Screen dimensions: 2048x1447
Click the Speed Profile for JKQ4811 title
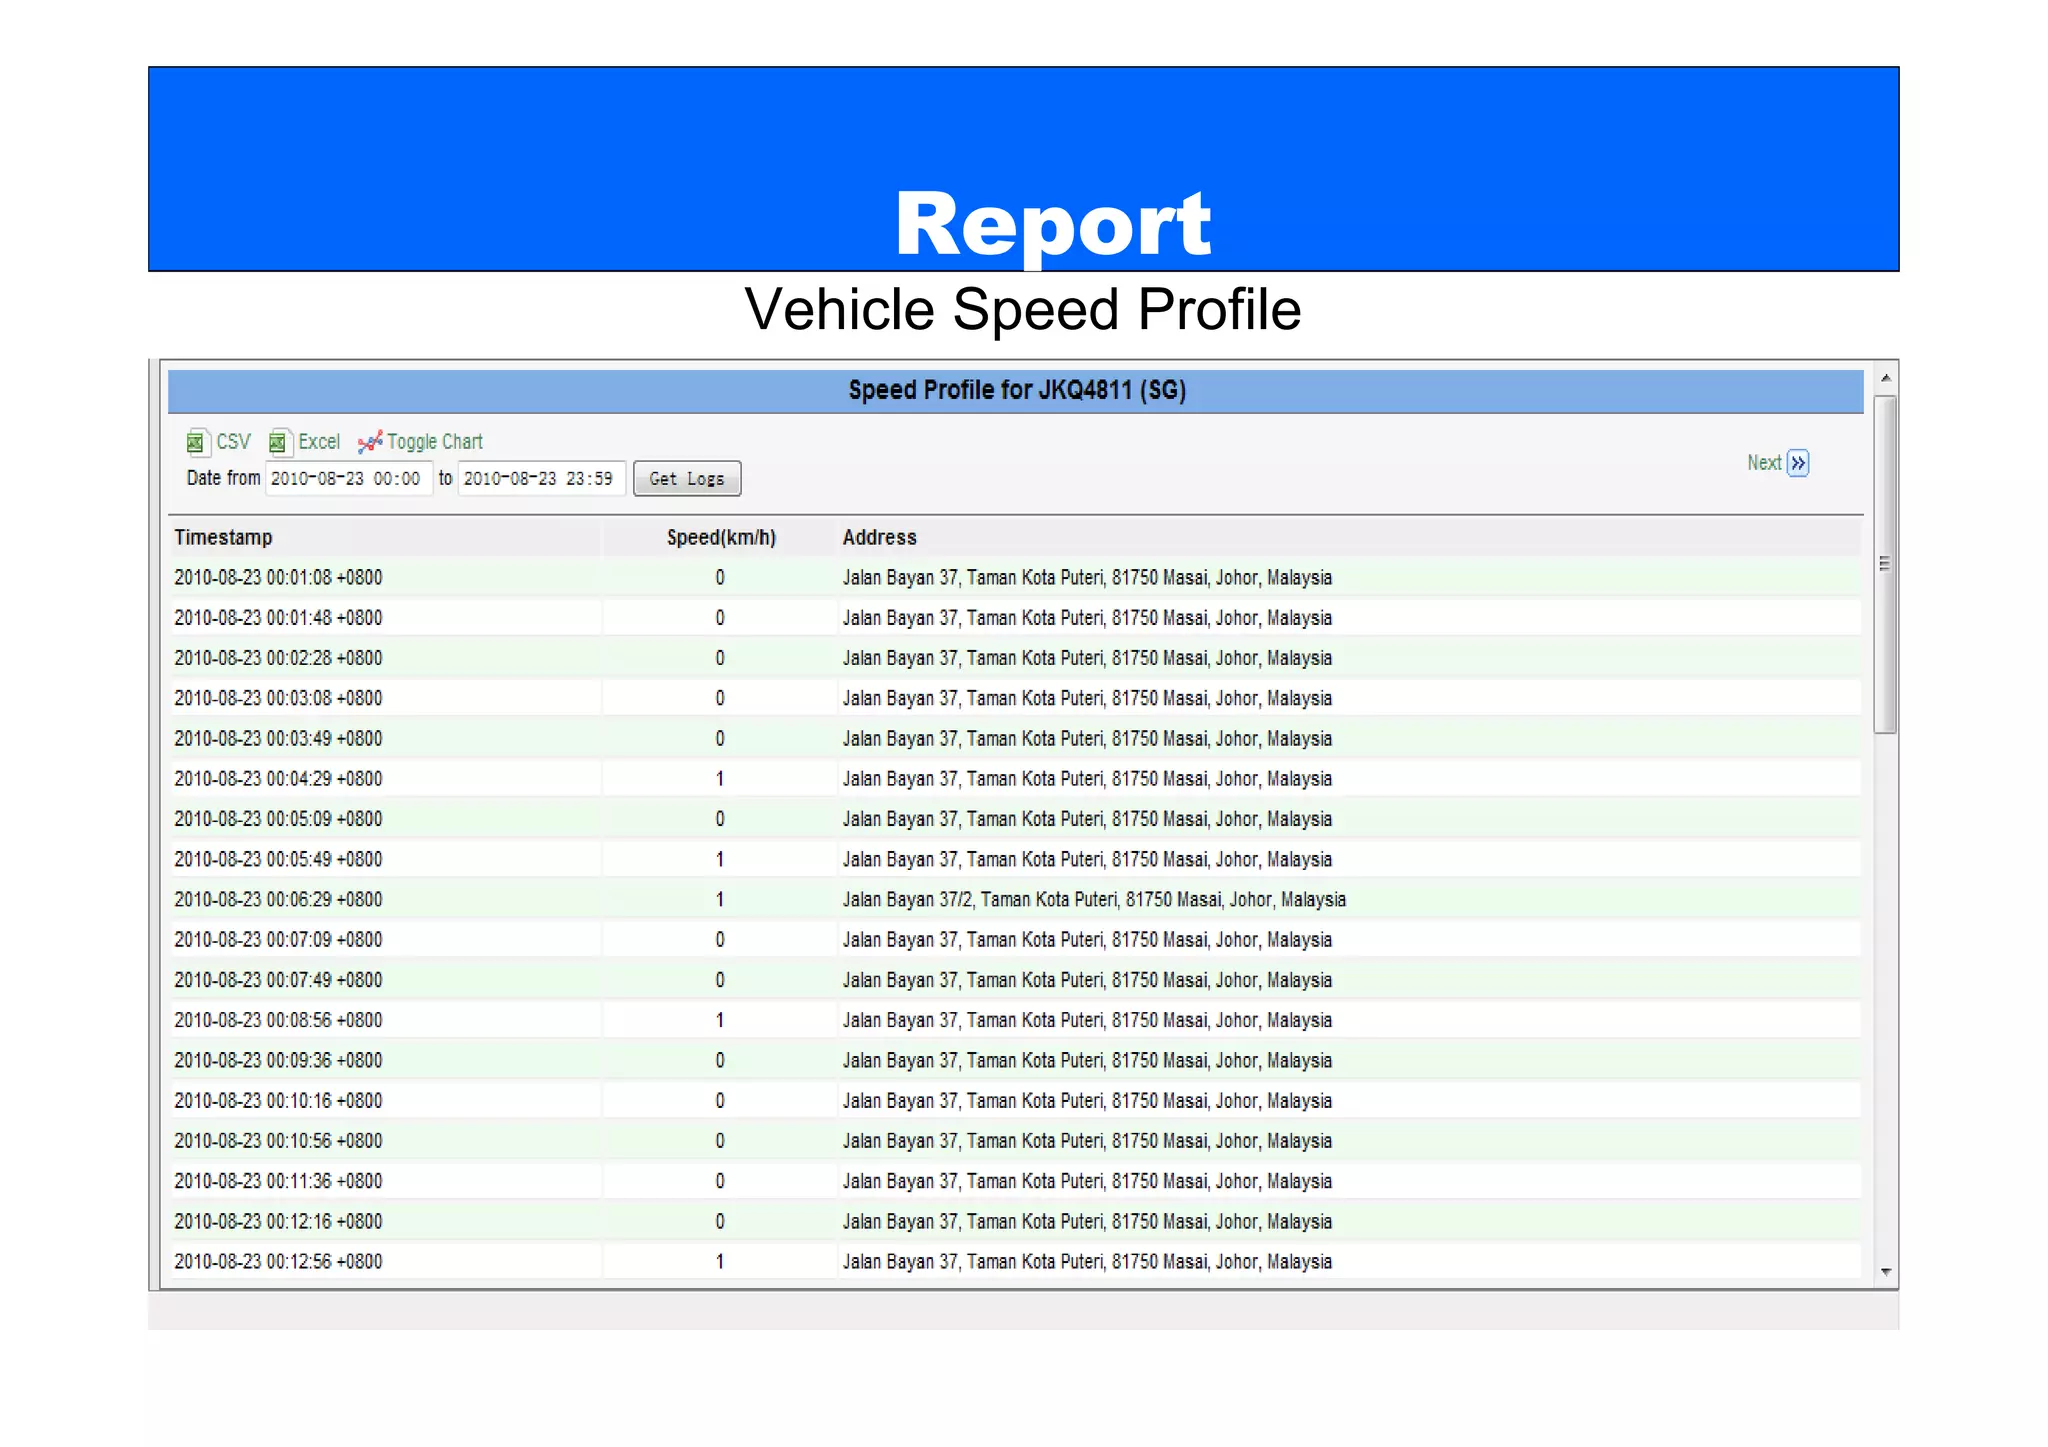[x=1017, y=390]
